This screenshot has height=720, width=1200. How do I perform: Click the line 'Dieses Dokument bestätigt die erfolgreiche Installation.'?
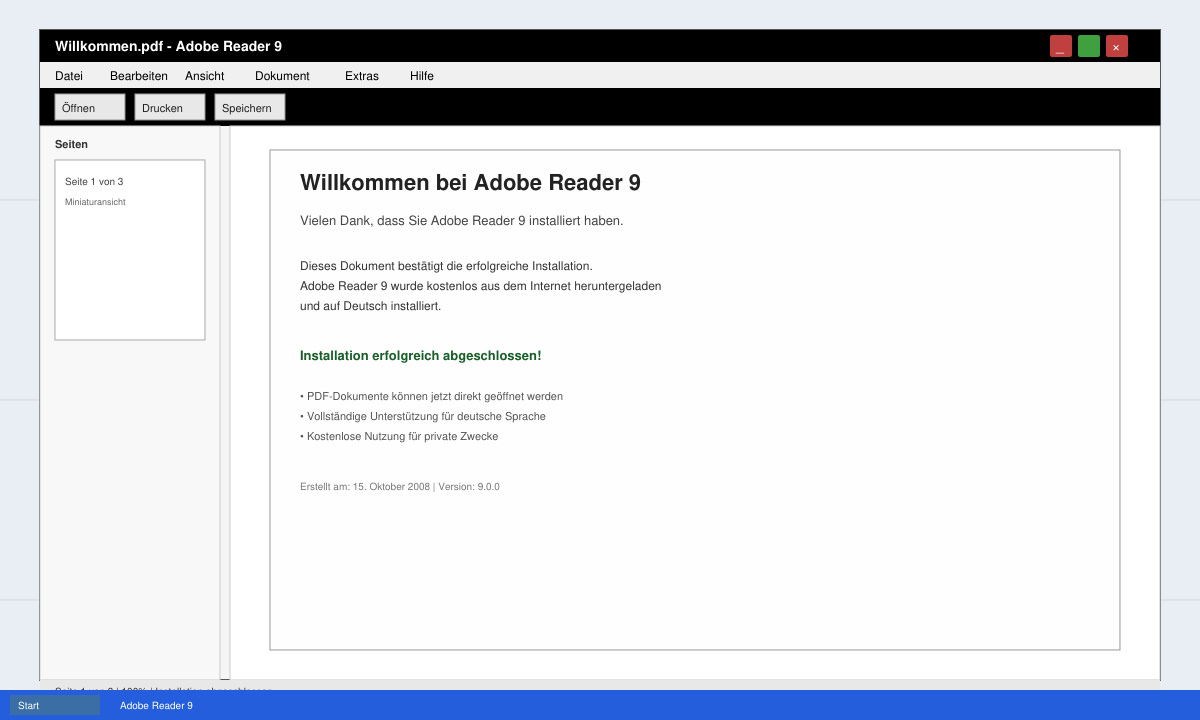[x=446, y=266]
